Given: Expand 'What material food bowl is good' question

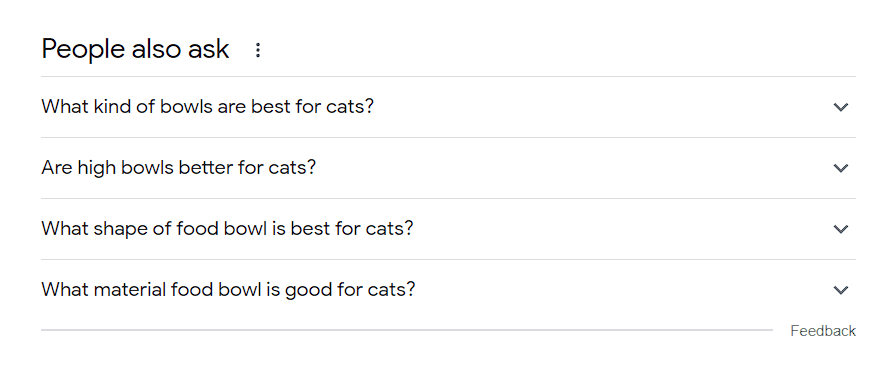Looking at the screenshot, I should (448, 290).
